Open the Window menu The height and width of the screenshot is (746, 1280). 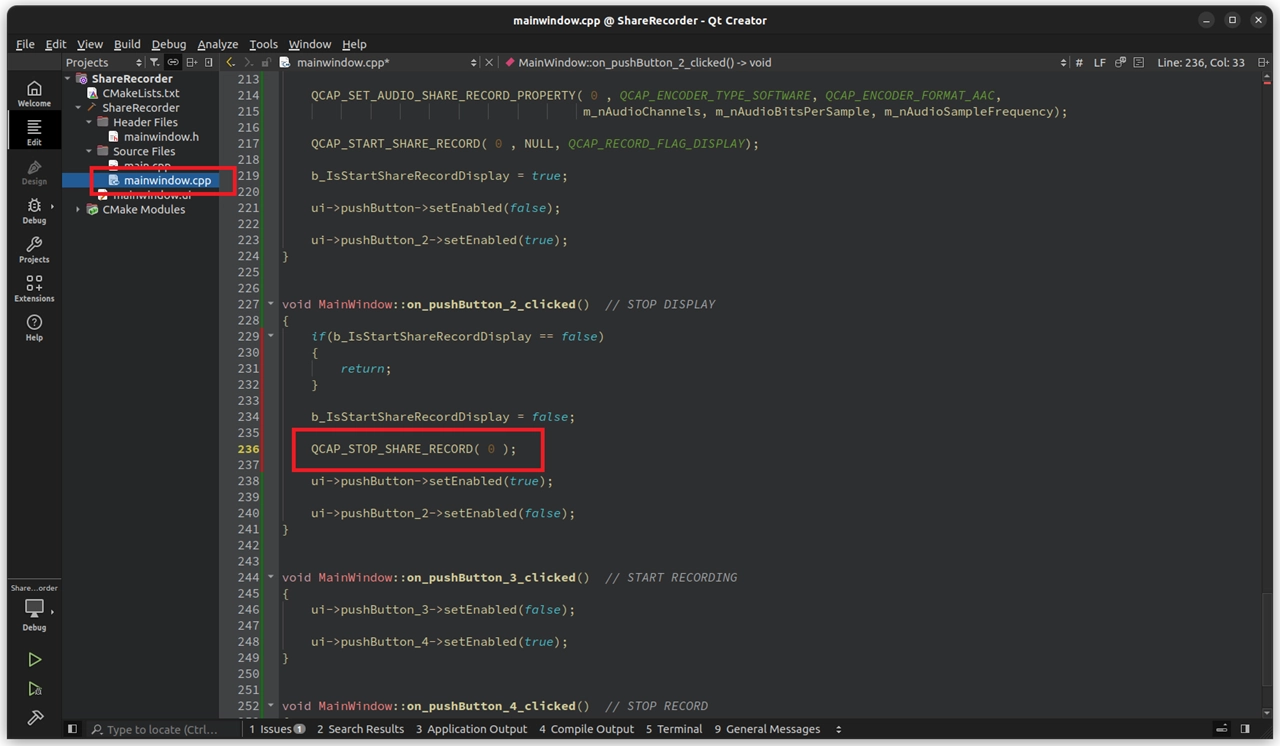click(x=310, y=44)
